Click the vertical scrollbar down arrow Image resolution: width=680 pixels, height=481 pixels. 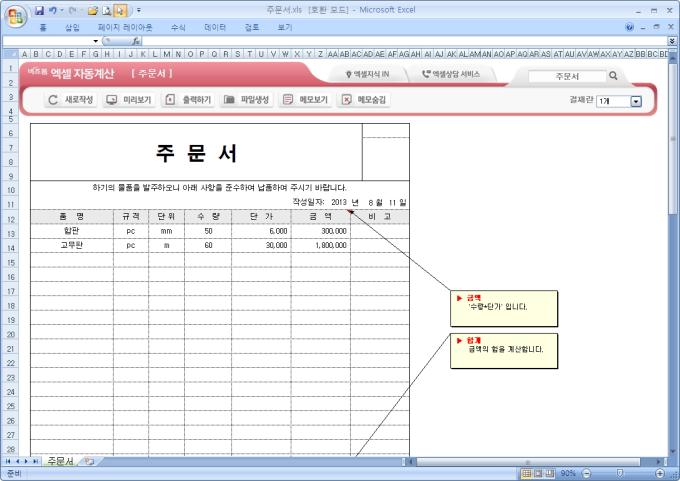click(673, 452)
